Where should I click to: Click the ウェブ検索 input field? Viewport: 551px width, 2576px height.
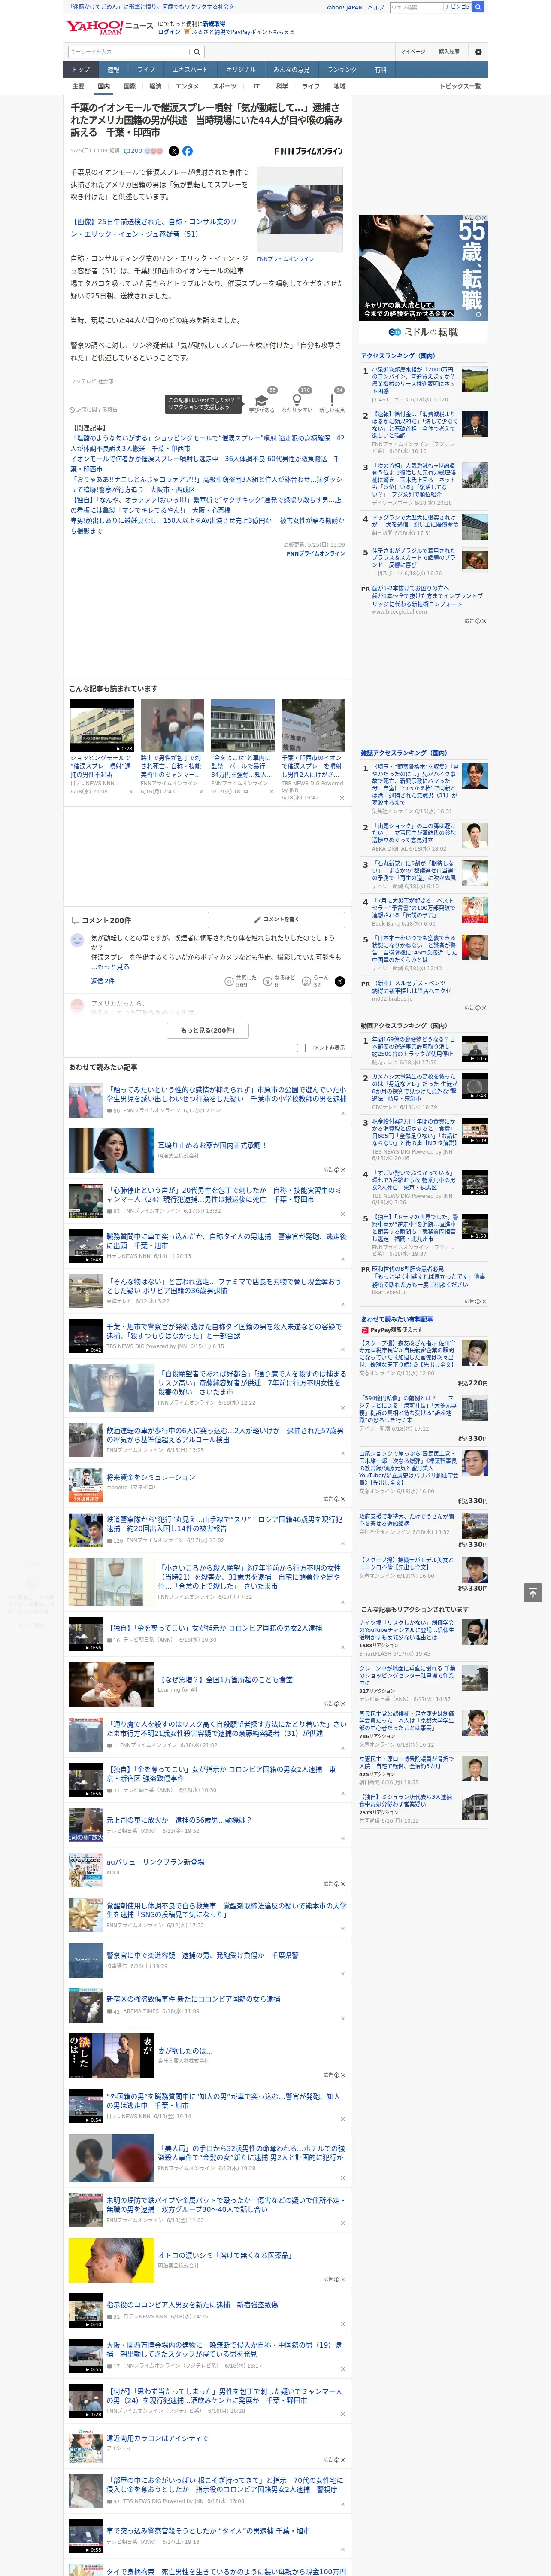point(417,7)
